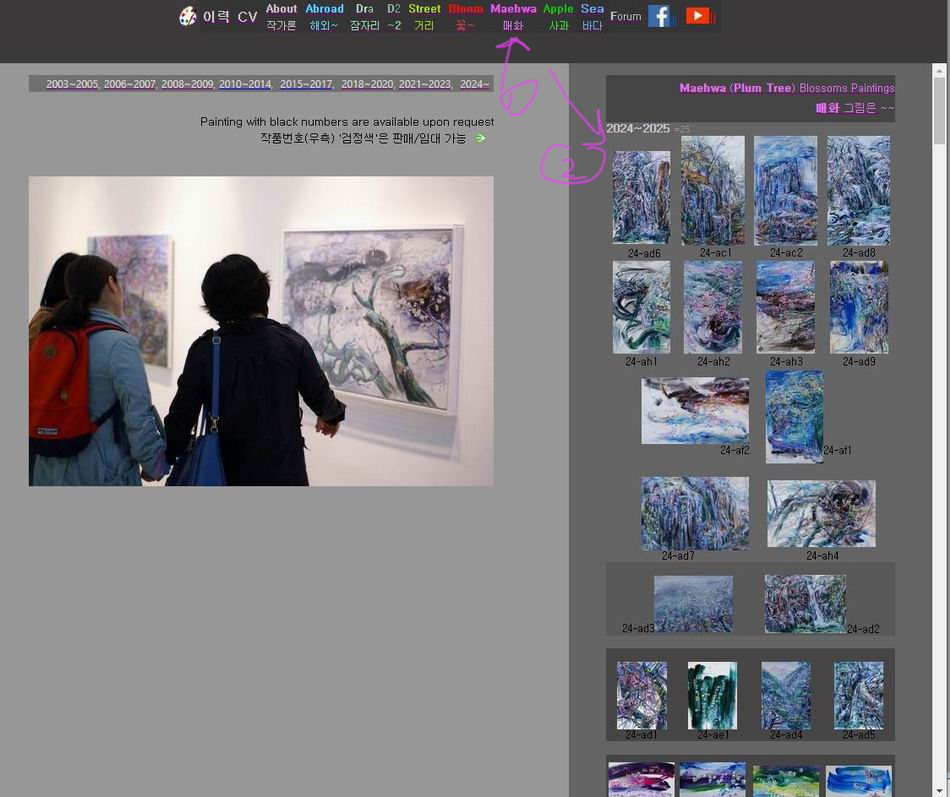Go to the Sea 바다 section
Viewport: 950px width, 797px height.
(x=592, y=17)
